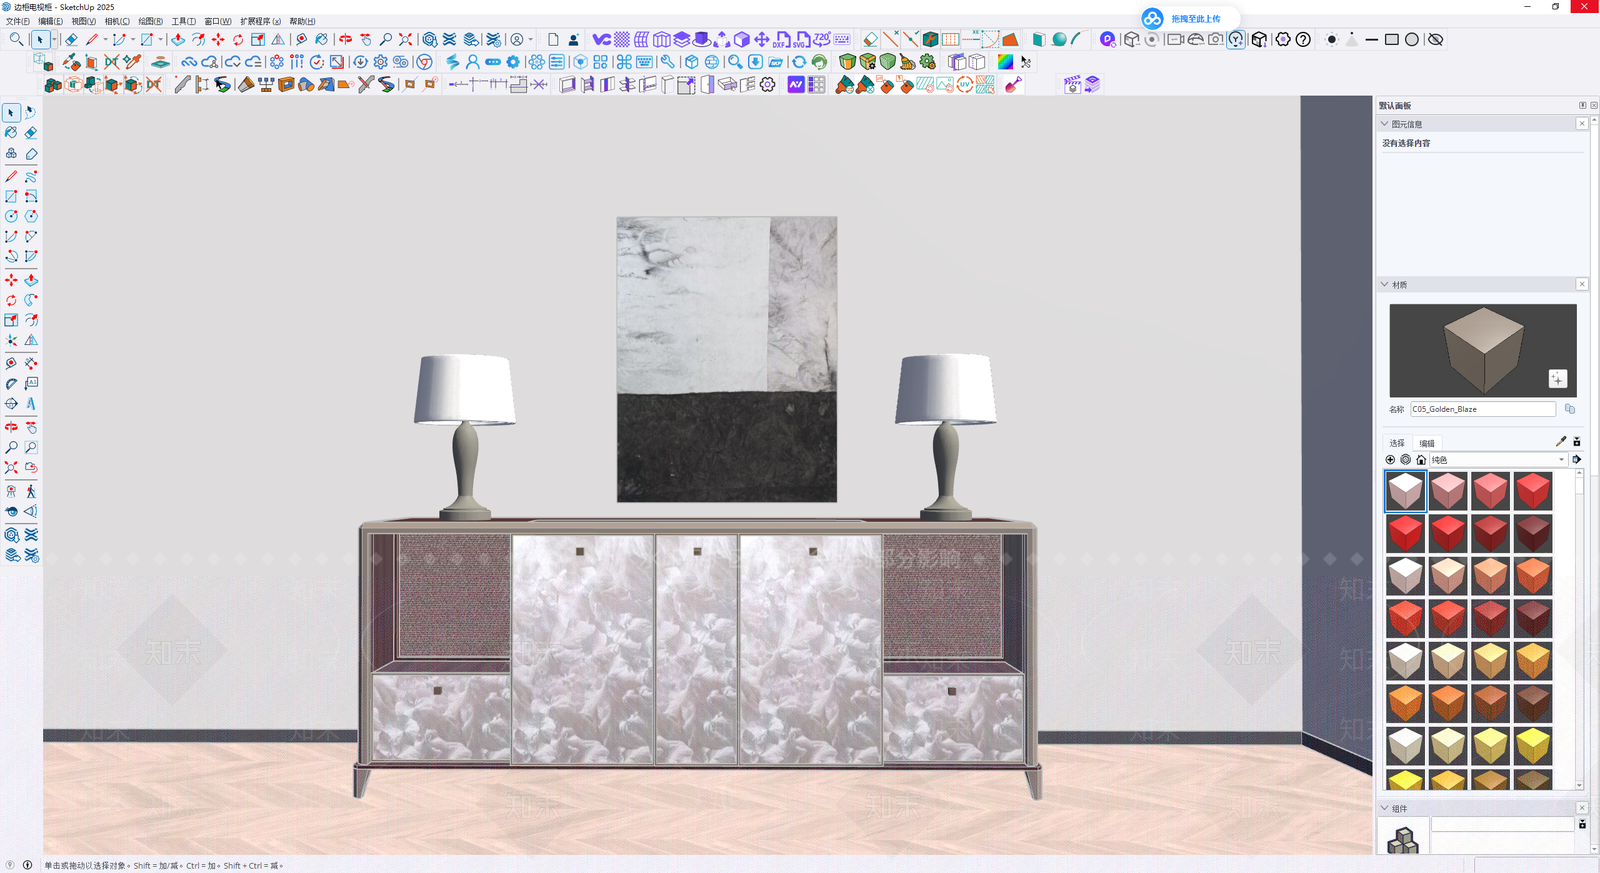1600x873 pixels.
Task: Close the 组件 panel
Action: [x=1582, y=808]
